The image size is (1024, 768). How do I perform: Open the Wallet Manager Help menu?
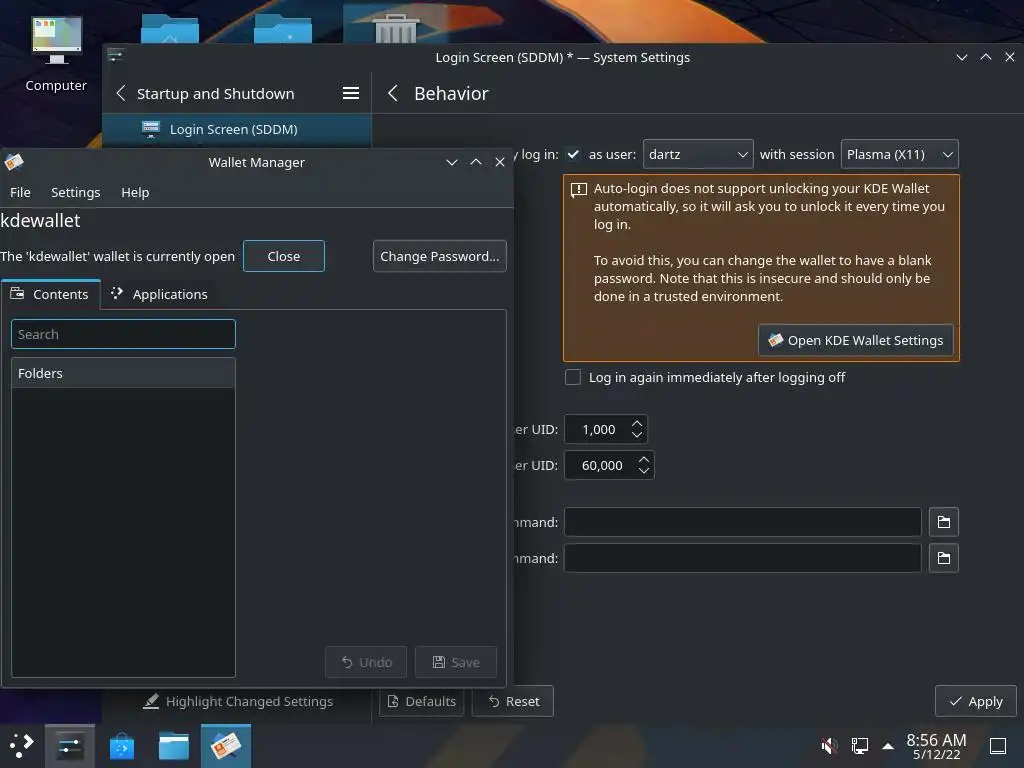pos(135,192)
